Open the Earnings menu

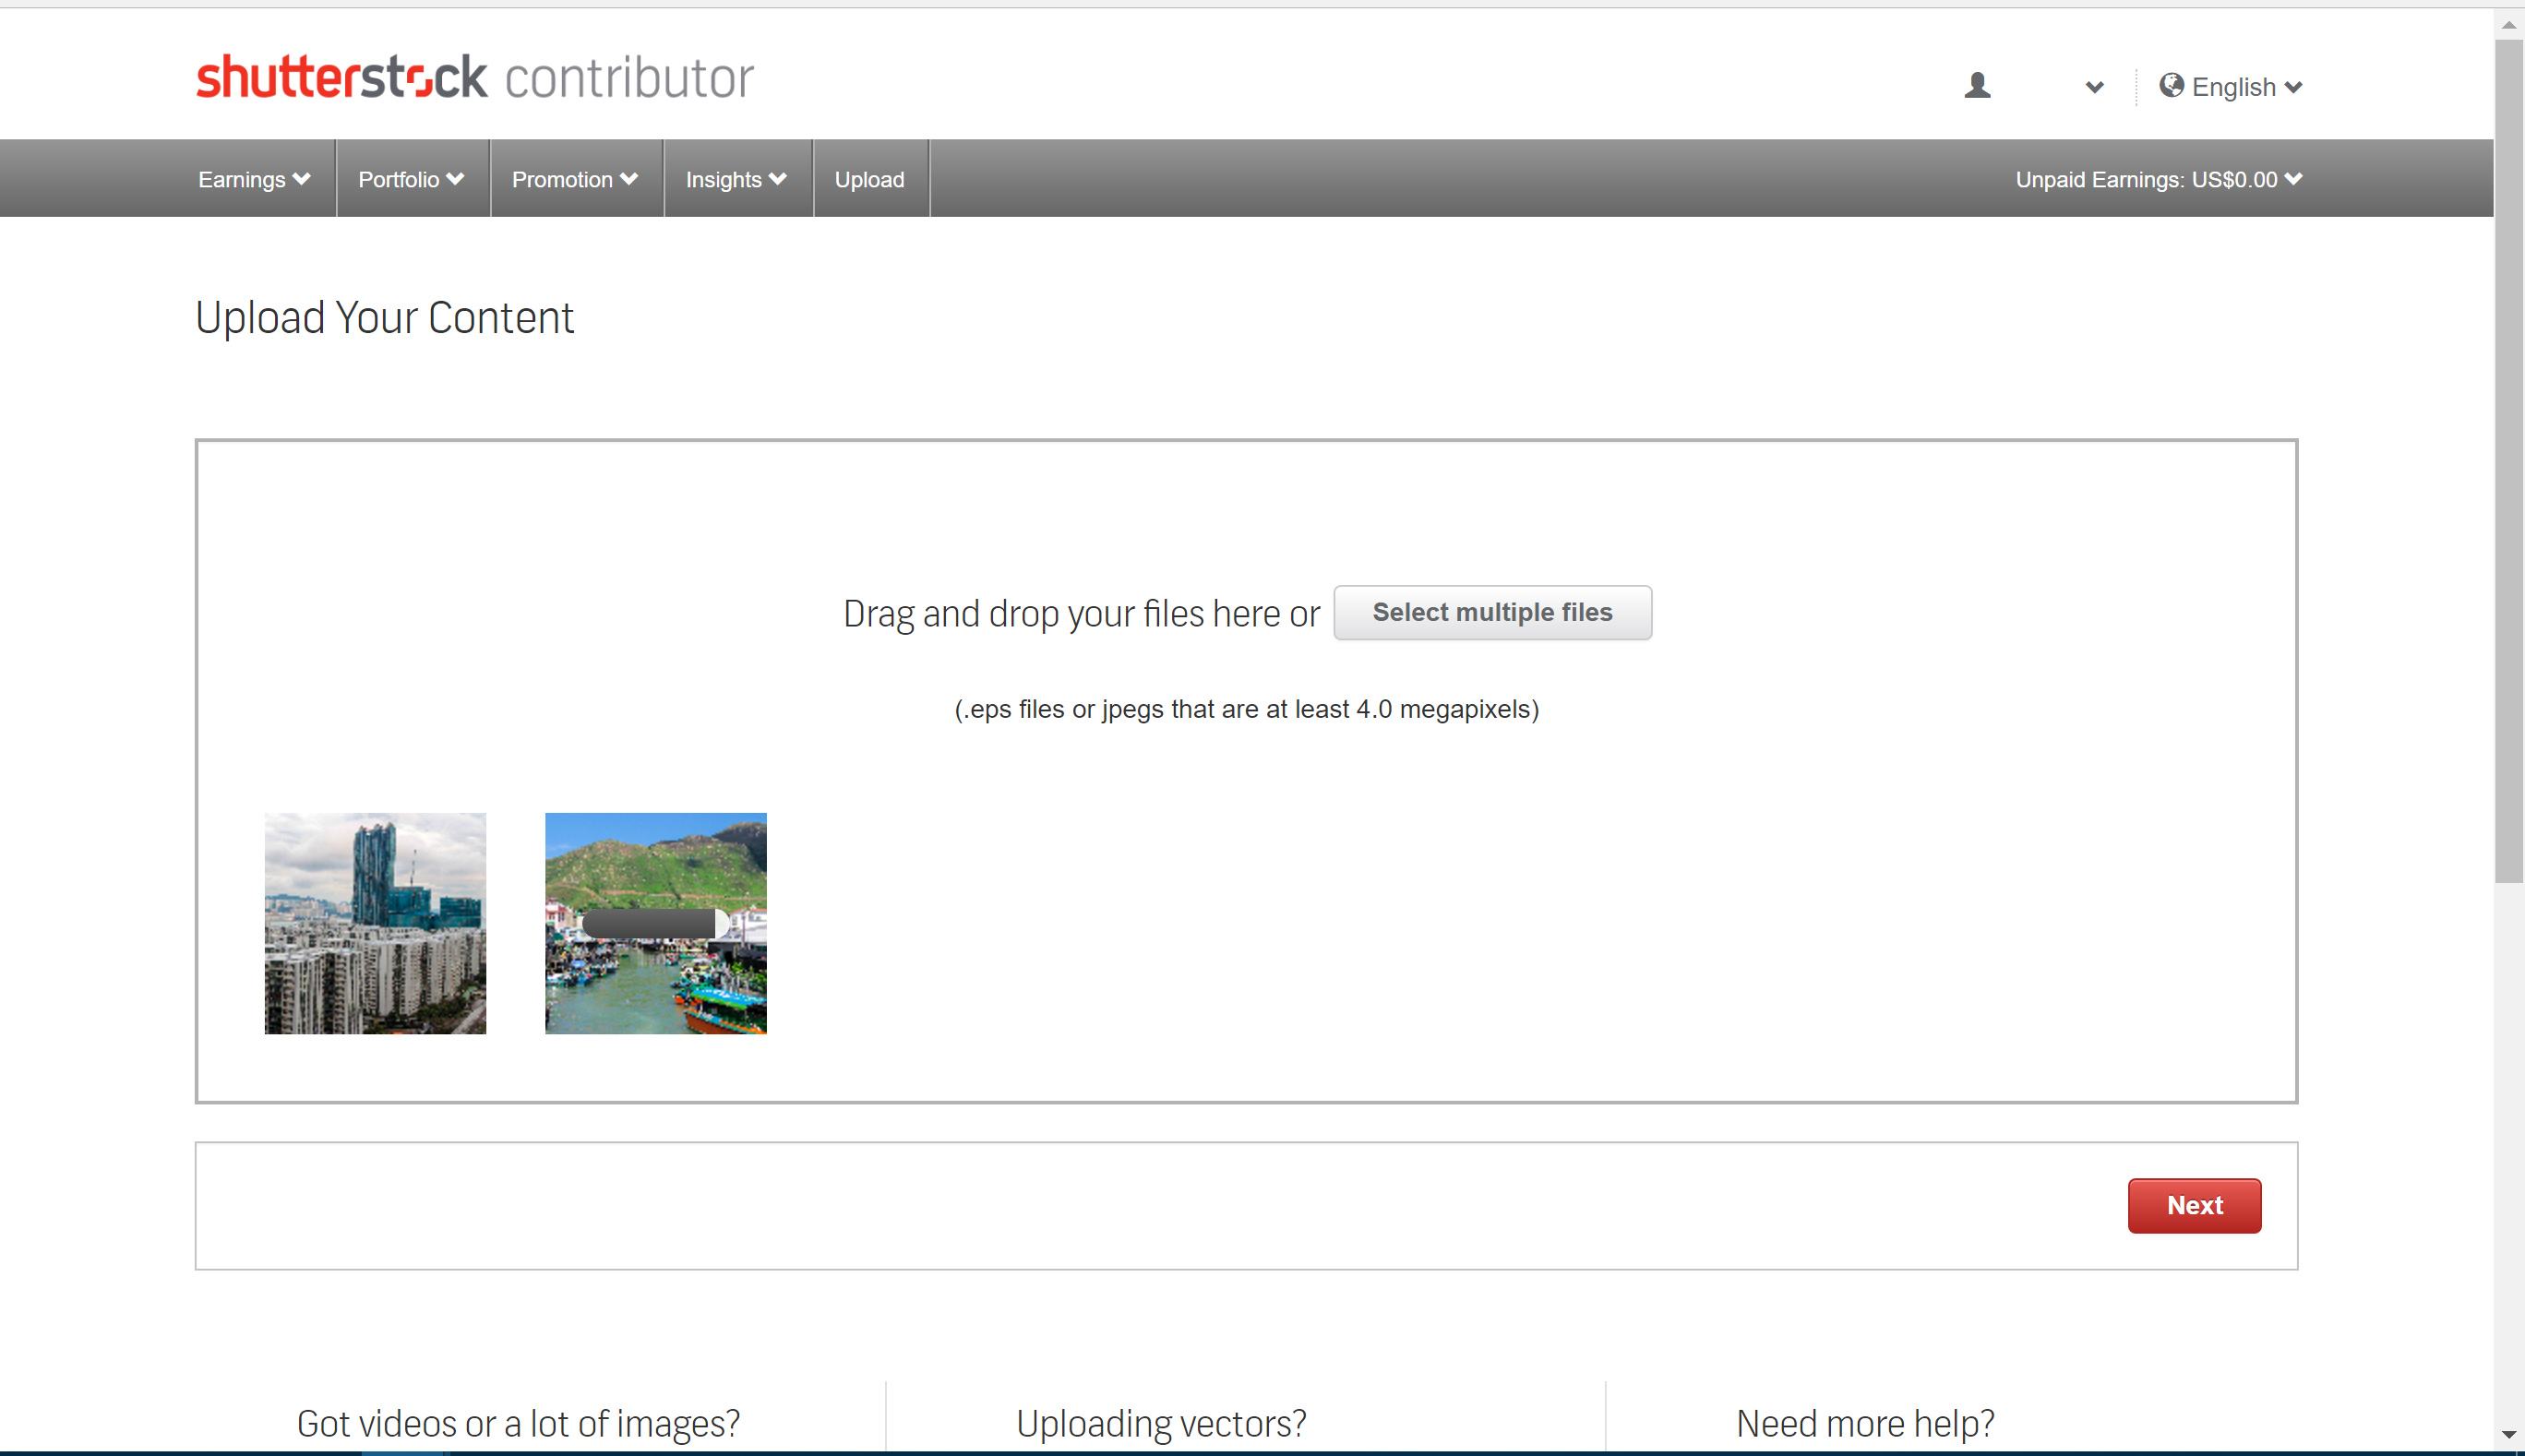pos(254,179)
